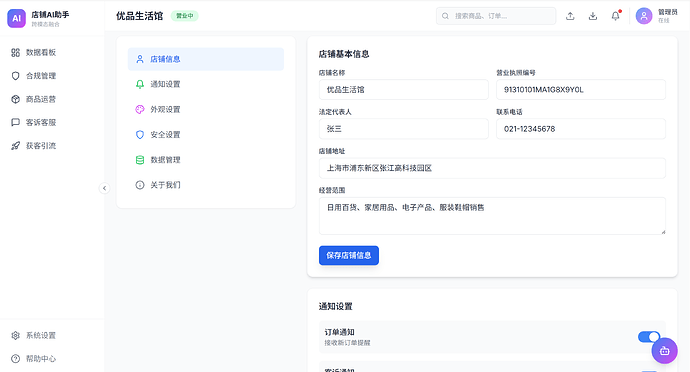Toggle the 订单通知 switch
Screen dimensions: 690x372
tap(649, 337)
